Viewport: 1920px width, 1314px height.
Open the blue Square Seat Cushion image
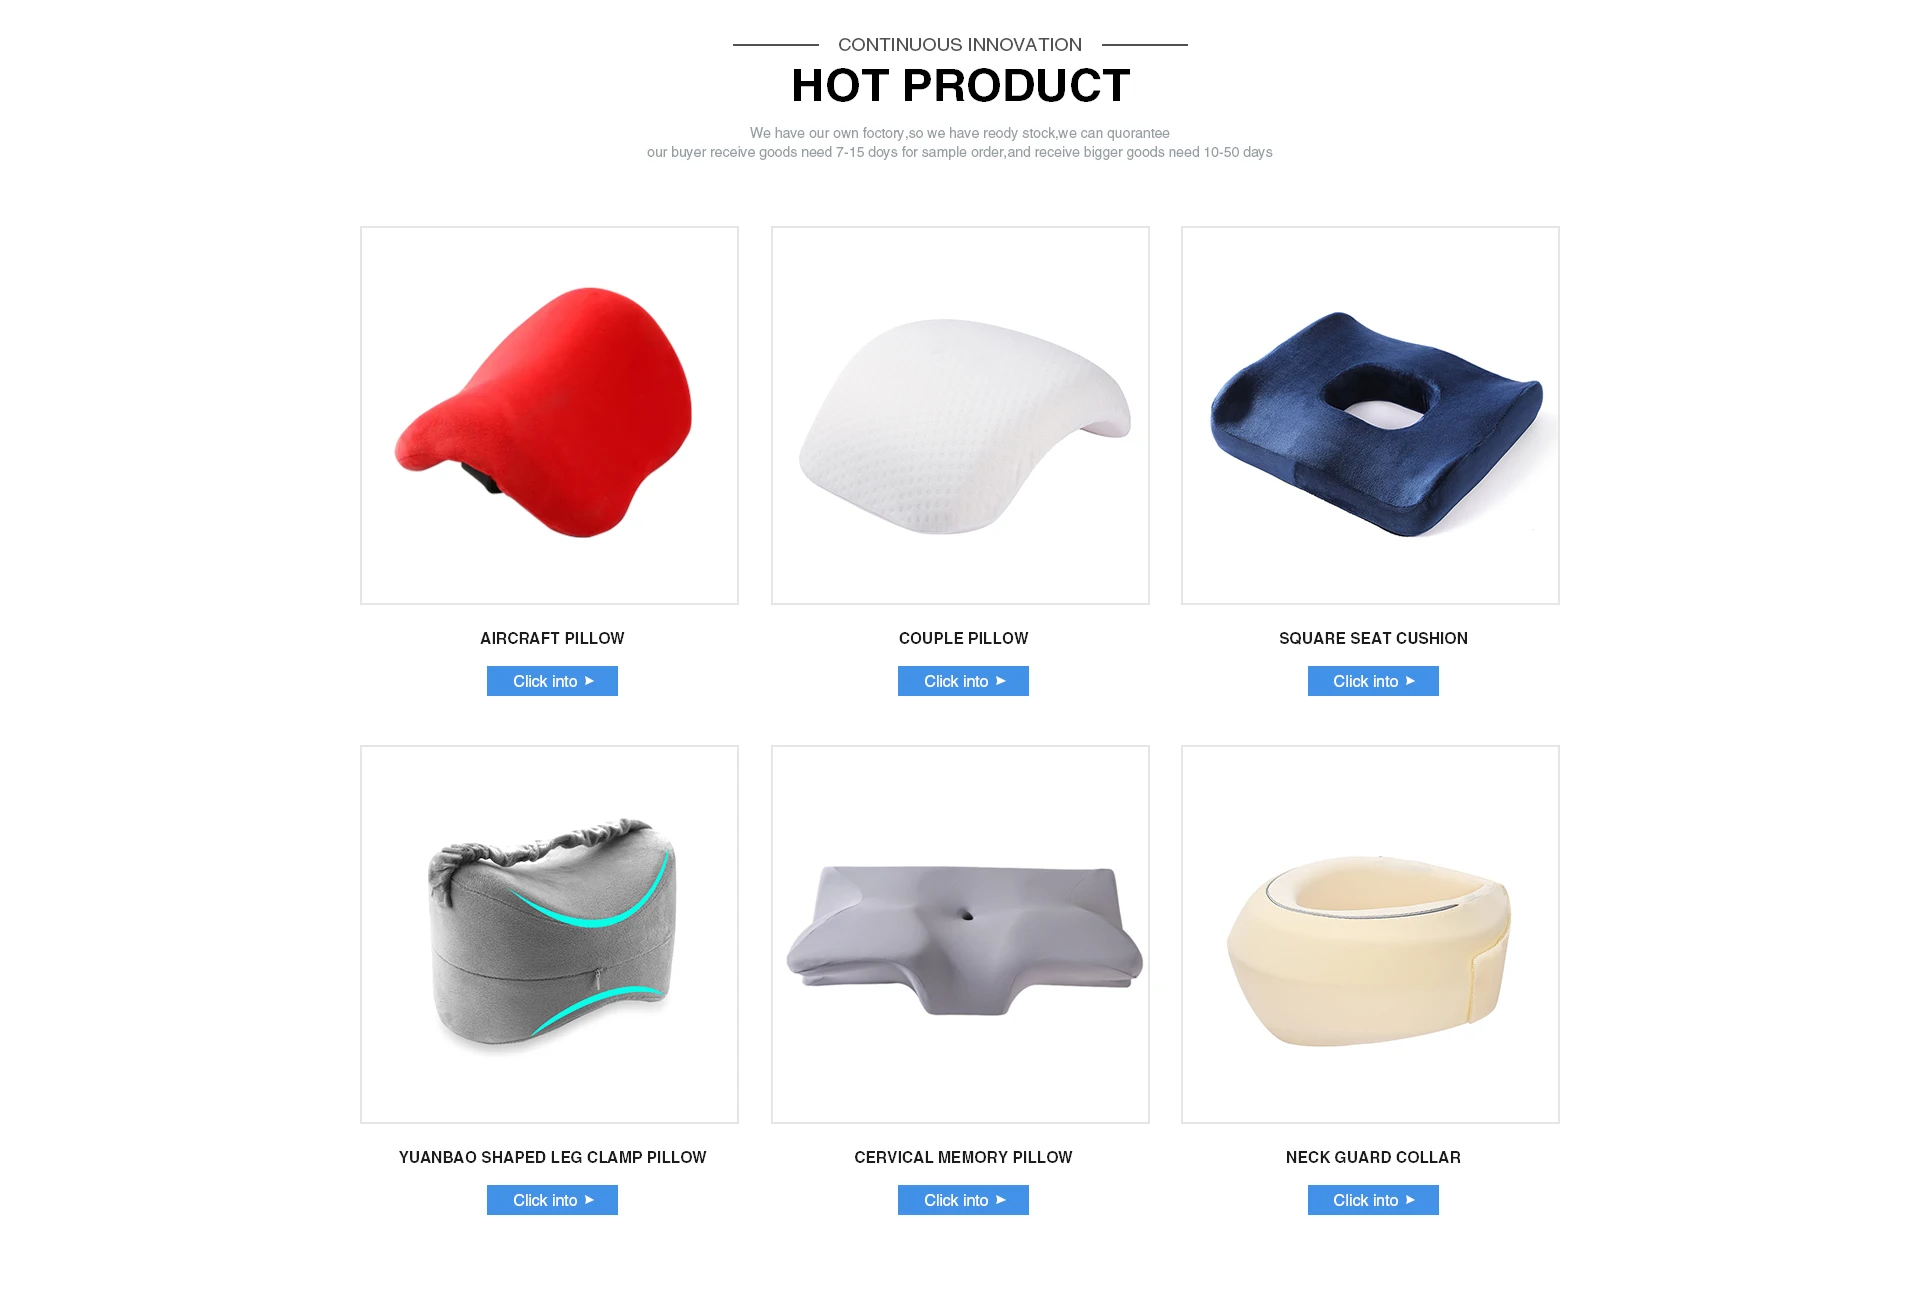coord(1370,415)
